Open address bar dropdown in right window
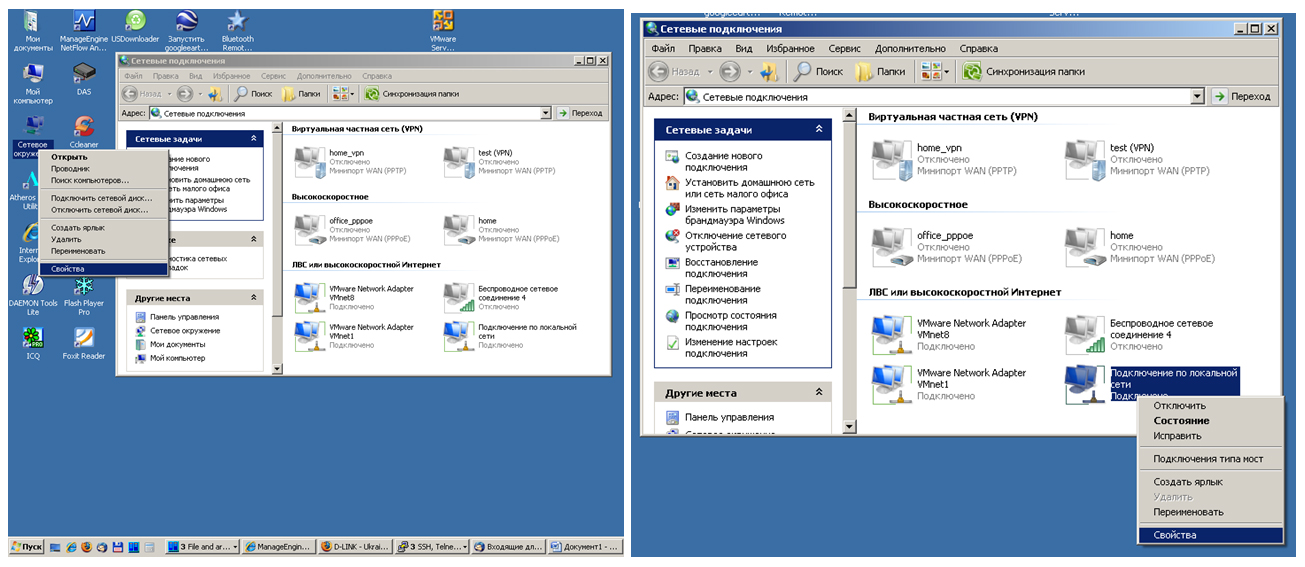 tap(1197, 97)
